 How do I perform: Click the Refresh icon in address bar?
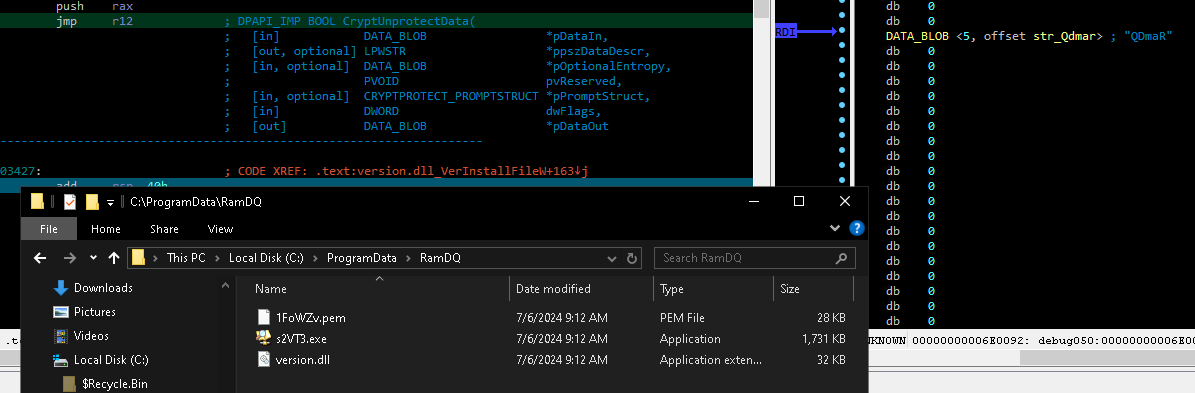point(632,258)
